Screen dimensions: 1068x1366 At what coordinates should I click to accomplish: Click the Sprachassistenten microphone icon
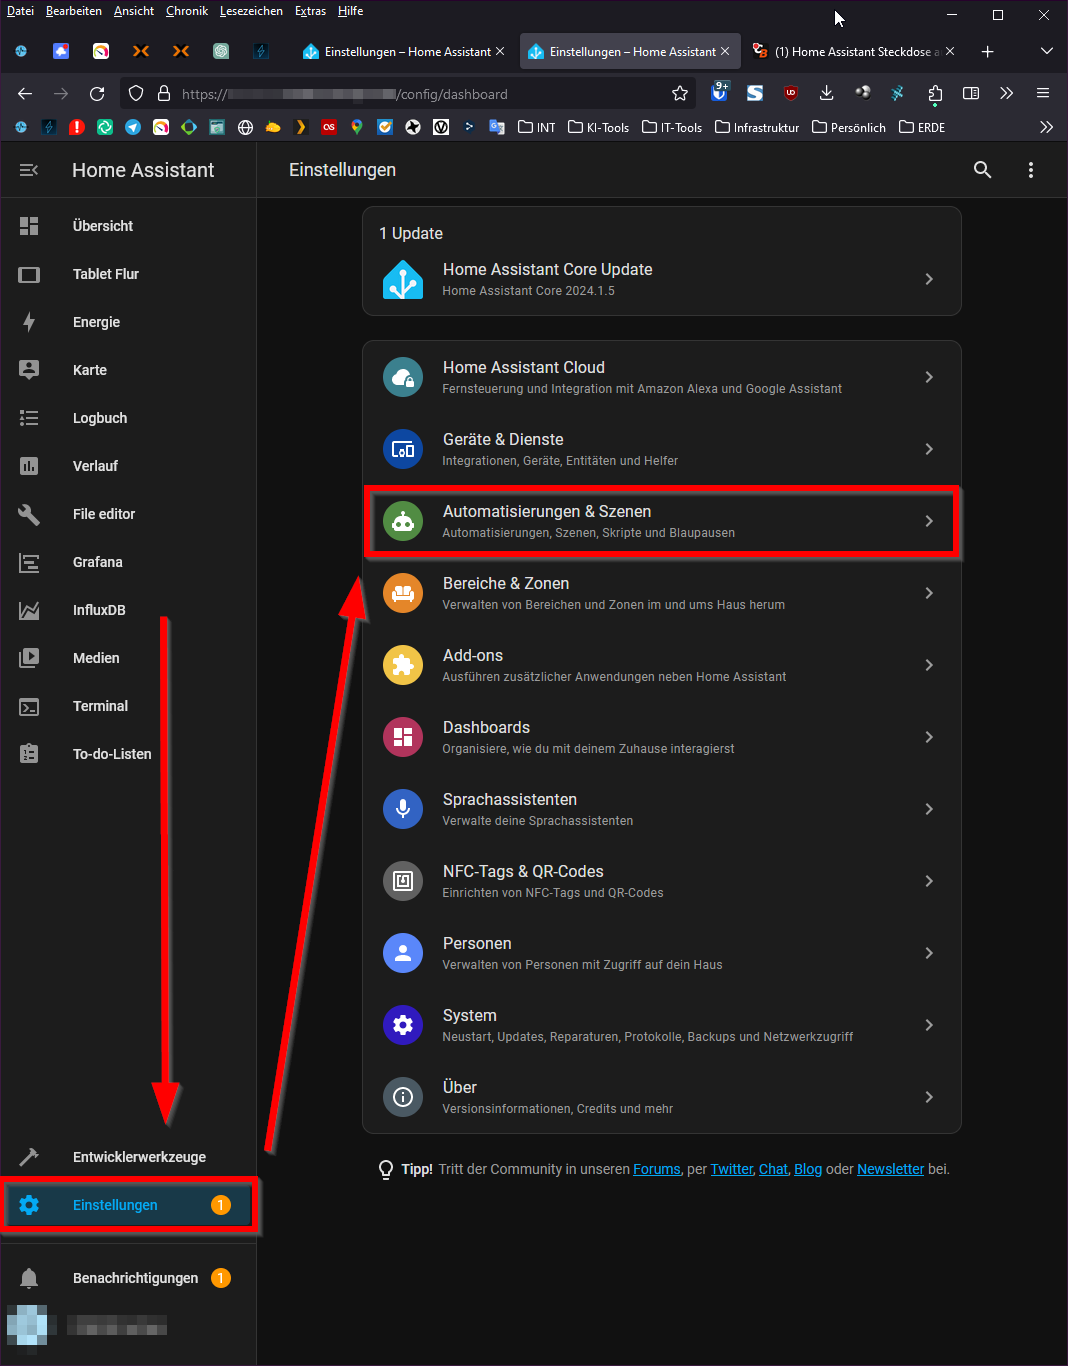coord(403,809)
